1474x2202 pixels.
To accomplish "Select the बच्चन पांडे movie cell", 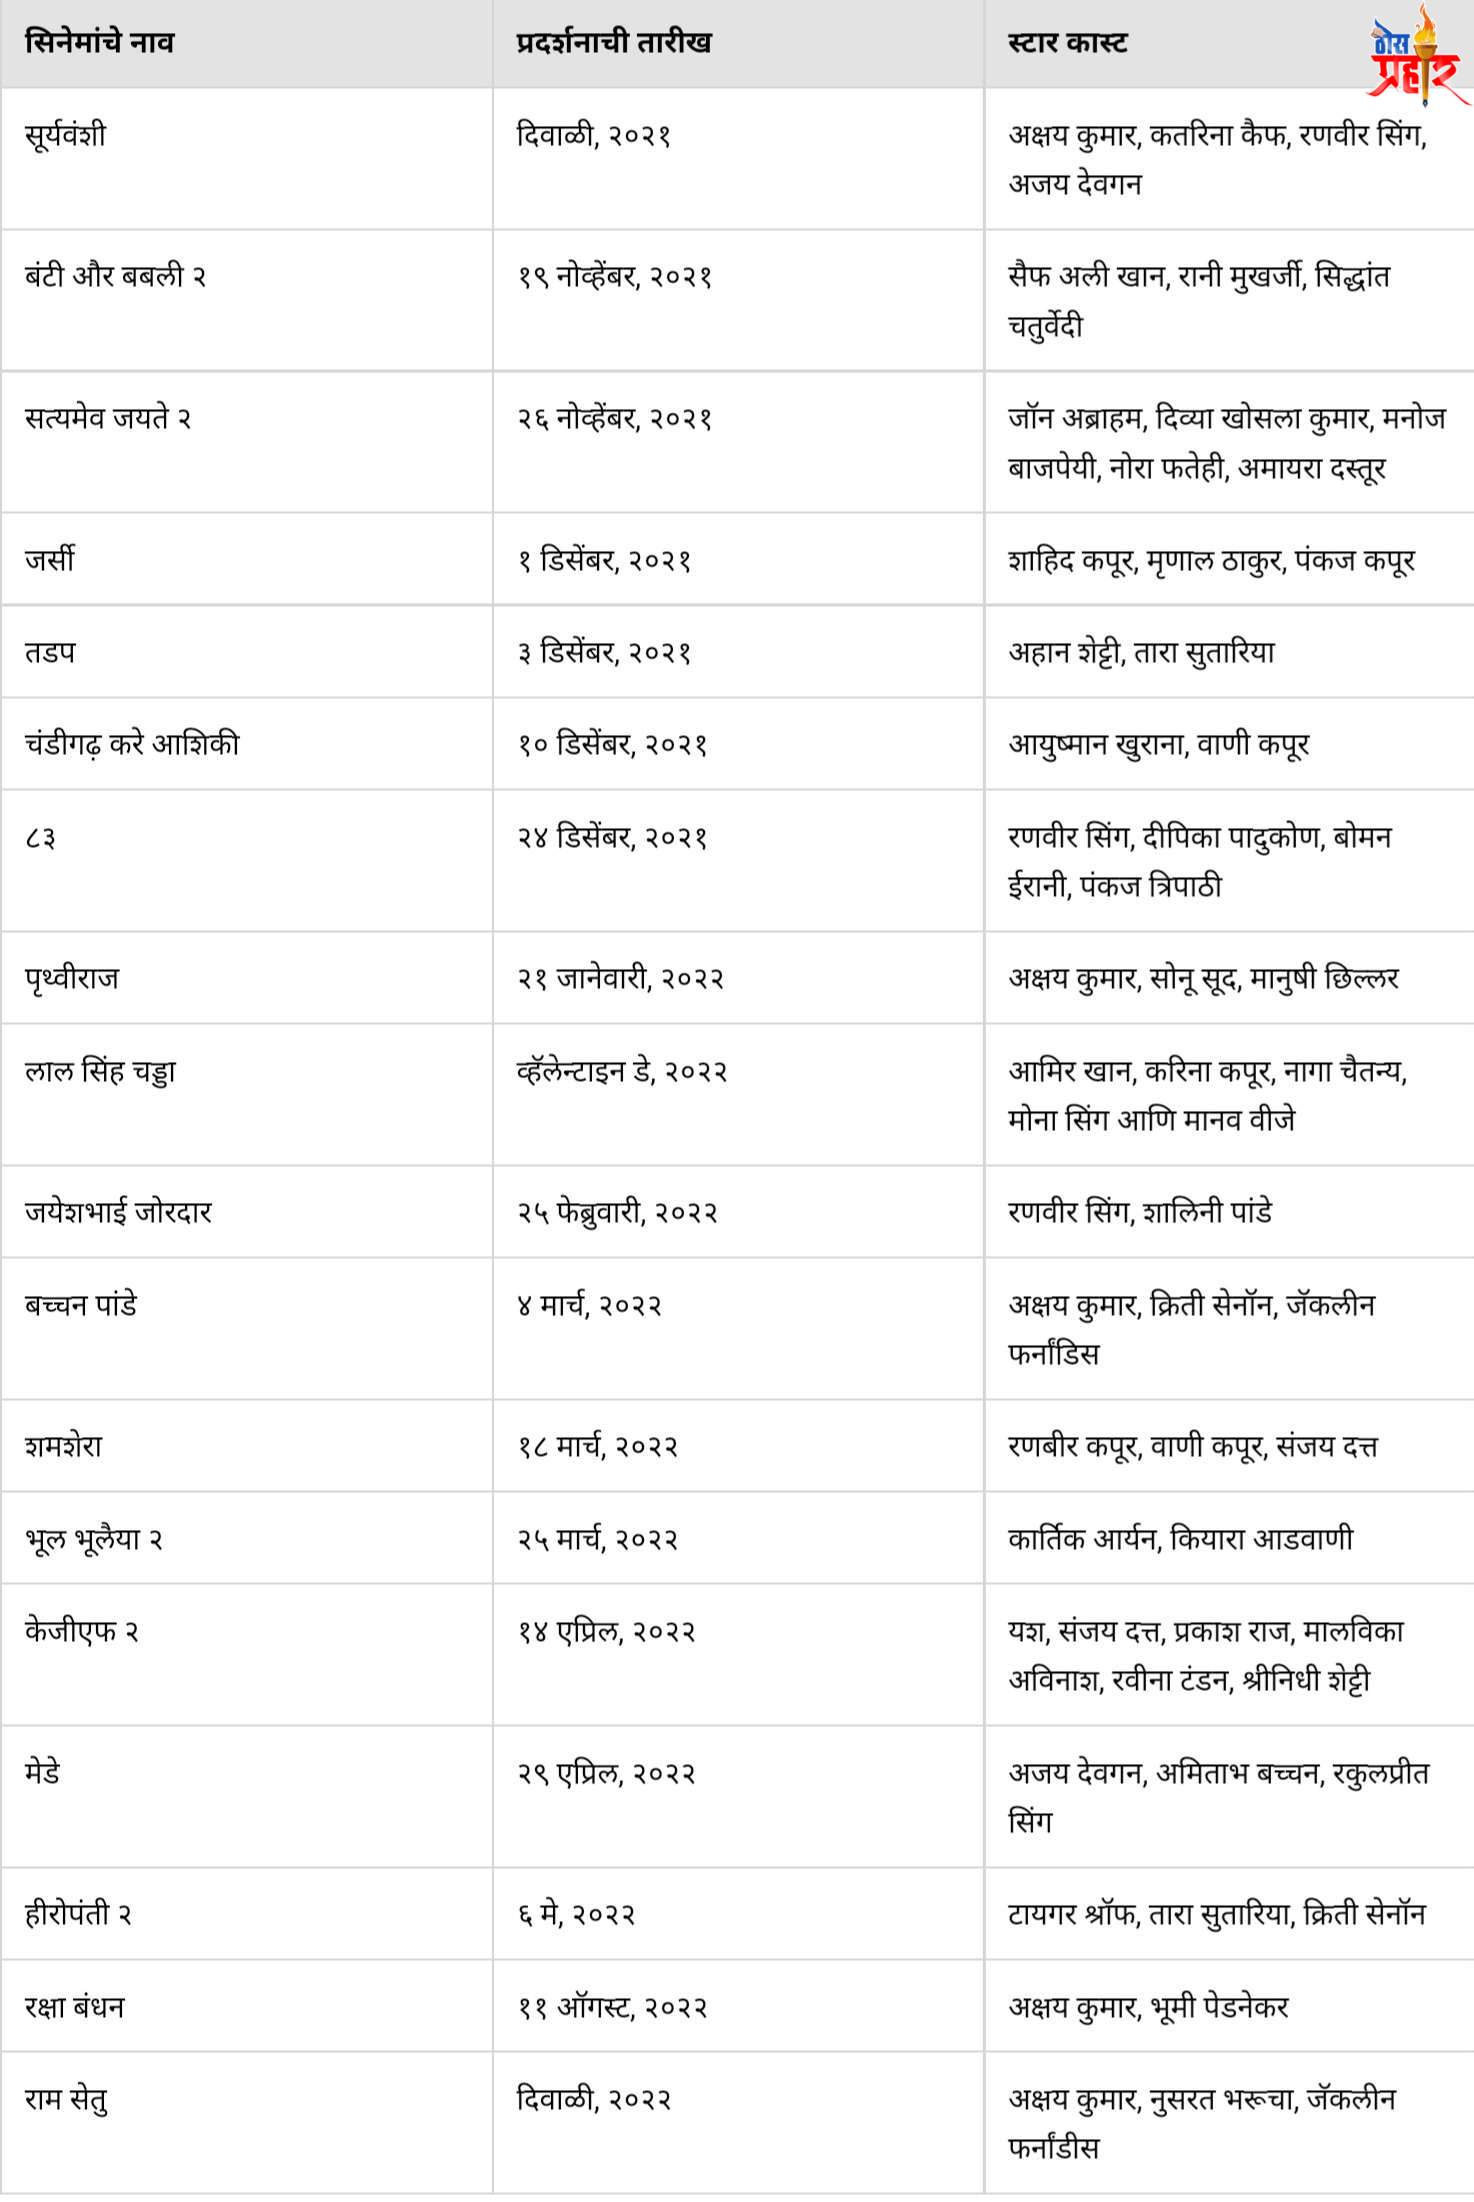I will point(81,1305).
